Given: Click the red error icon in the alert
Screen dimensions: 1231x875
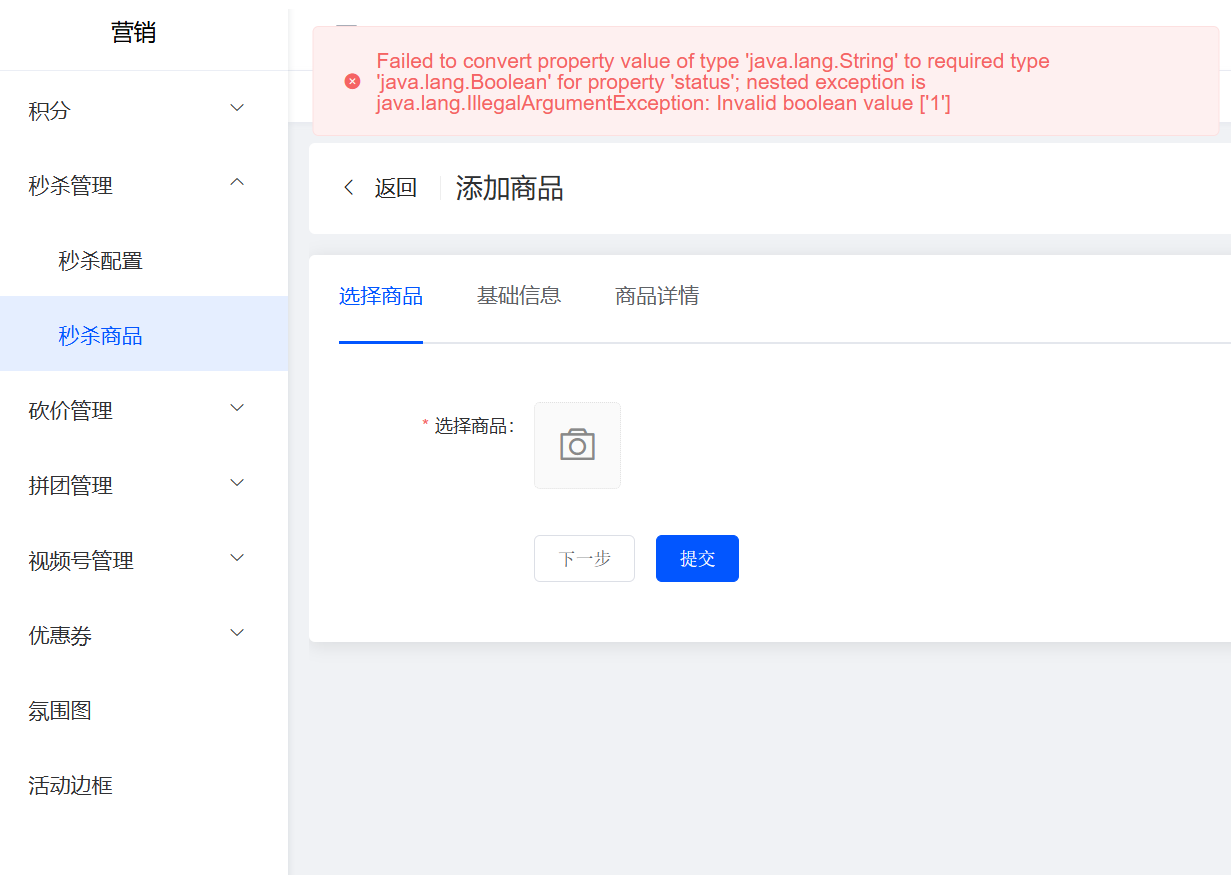Looking at the screenshot, I should tap(352, 81).
